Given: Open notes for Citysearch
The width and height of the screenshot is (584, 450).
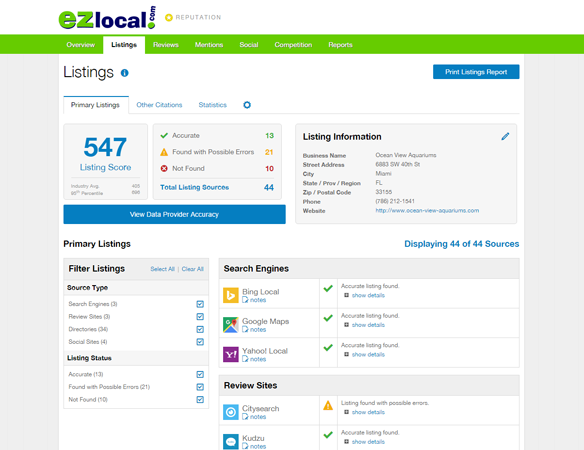Looking at the screenshot, I should tap(254, 417).
